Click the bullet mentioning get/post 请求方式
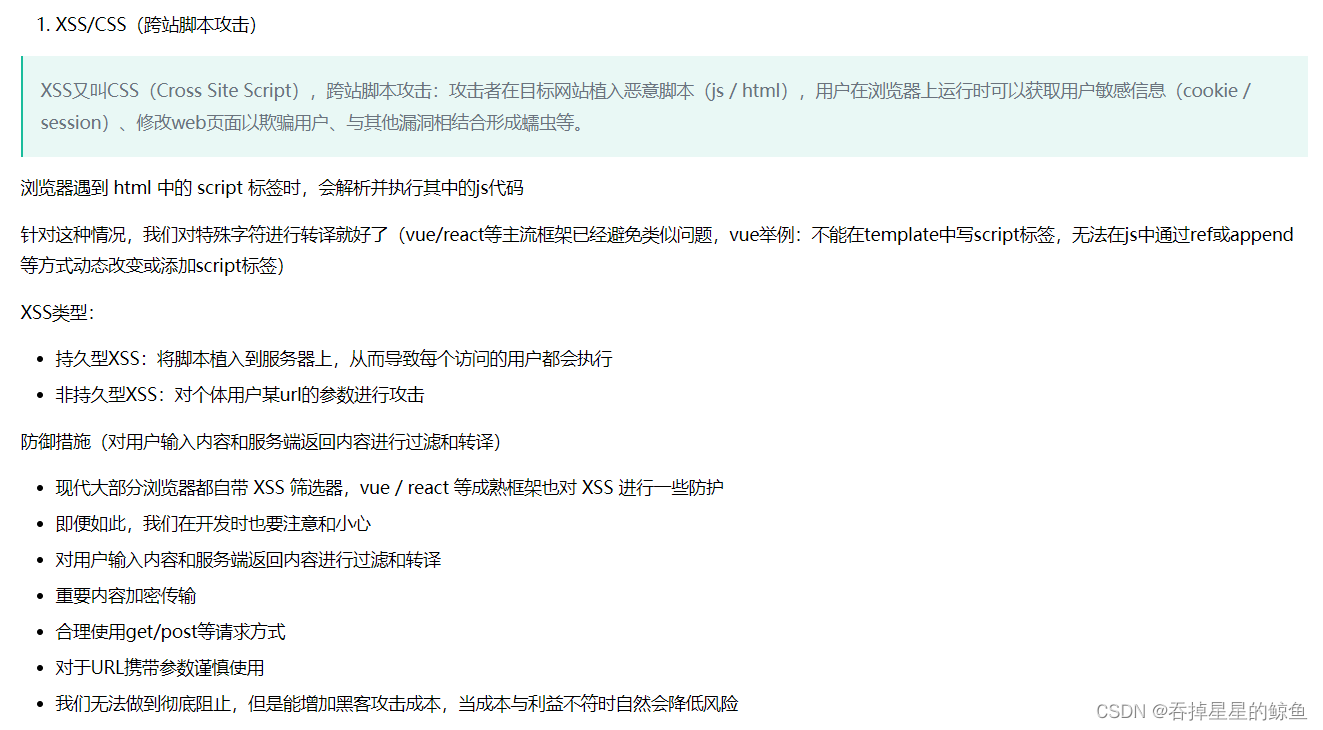The image size is (1323, 730). point(169,631)
